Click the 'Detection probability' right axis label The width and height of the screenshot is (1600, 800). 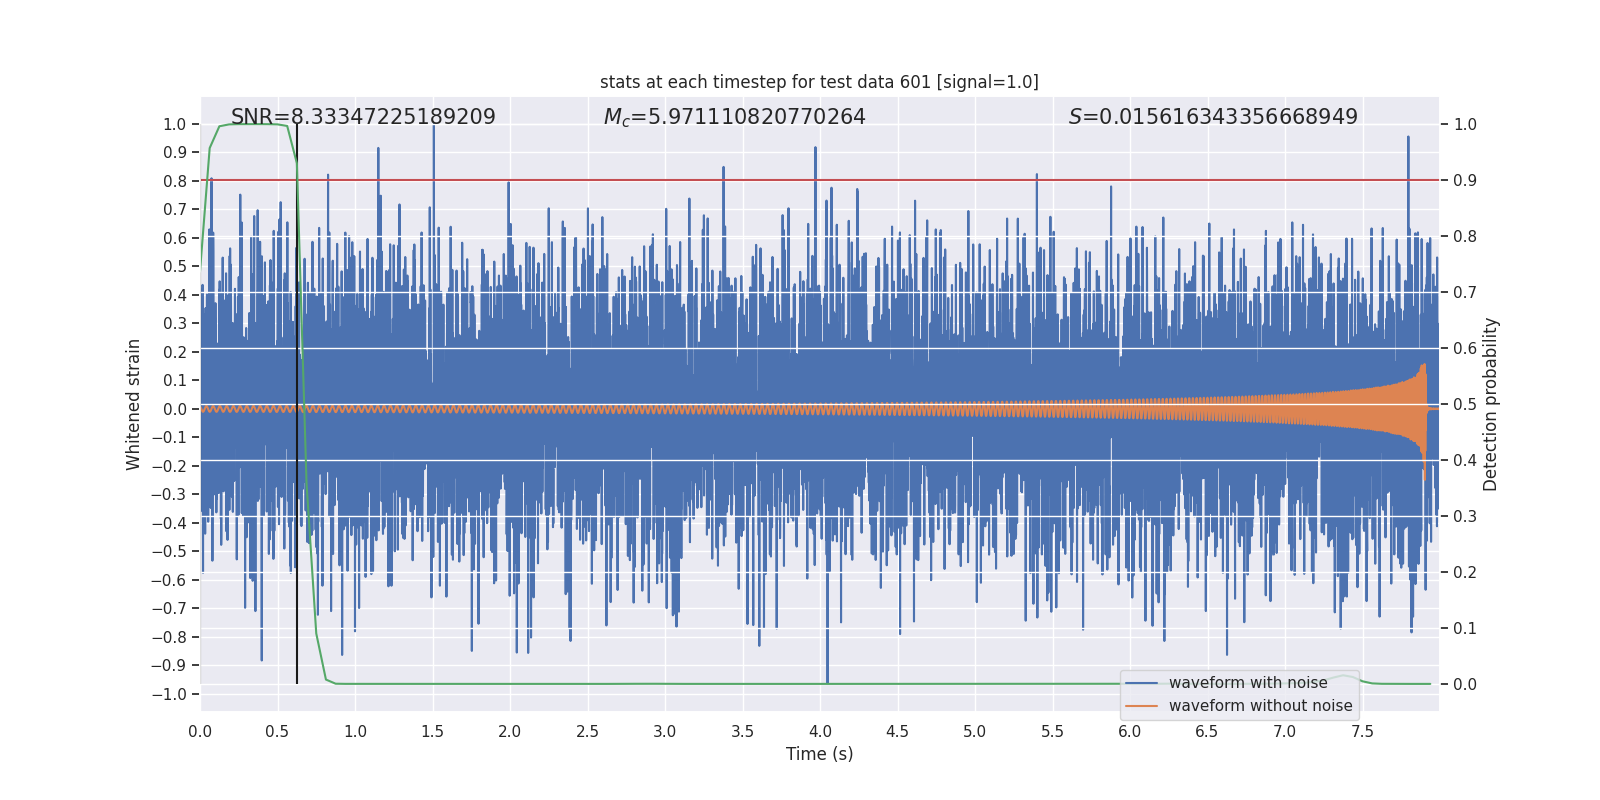pyautogui.click(x=1490, y=405)
